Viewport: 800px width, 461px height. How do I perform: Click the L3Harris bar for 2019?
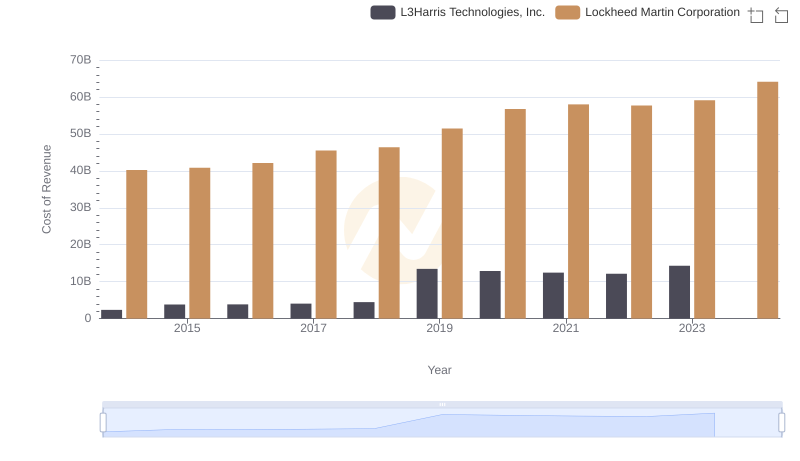[x=427, y=294]
